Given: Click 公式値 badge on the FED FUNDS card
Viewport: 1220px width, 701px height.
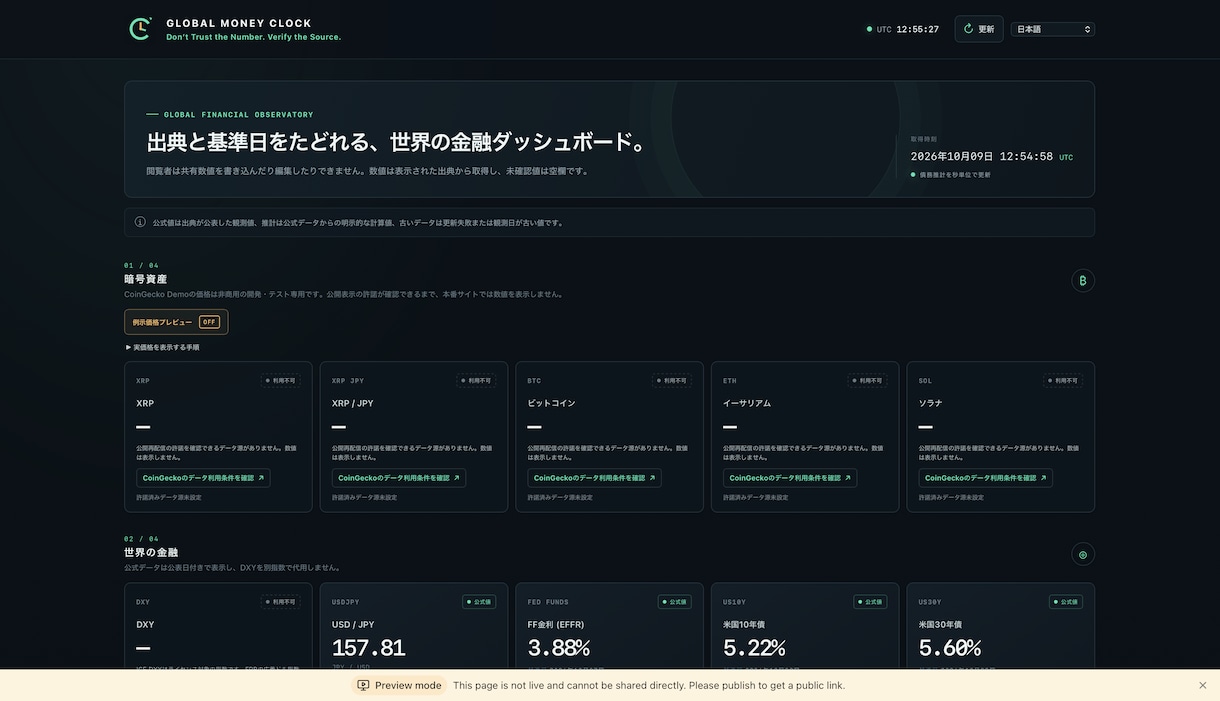Looking at the screenshot, I should [x=674, y=602].
